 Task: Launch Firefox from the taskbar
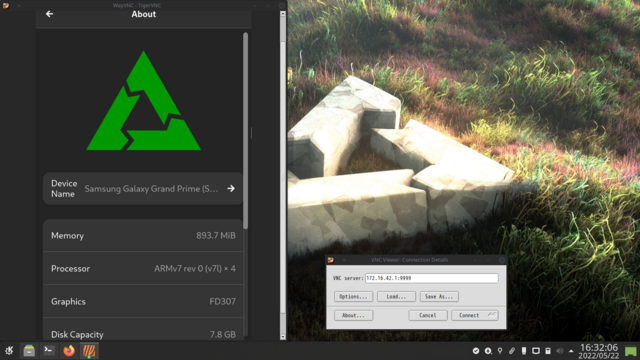coord(69,351)
